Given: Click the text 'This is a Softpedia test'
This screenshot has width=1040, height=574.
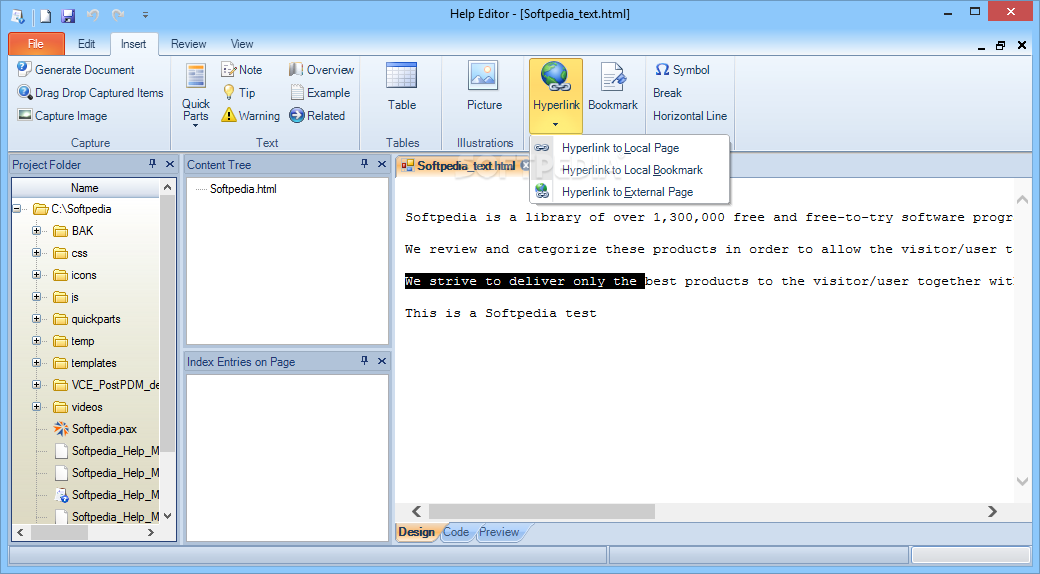Looking at the screenshot, I should coord(501,313).
